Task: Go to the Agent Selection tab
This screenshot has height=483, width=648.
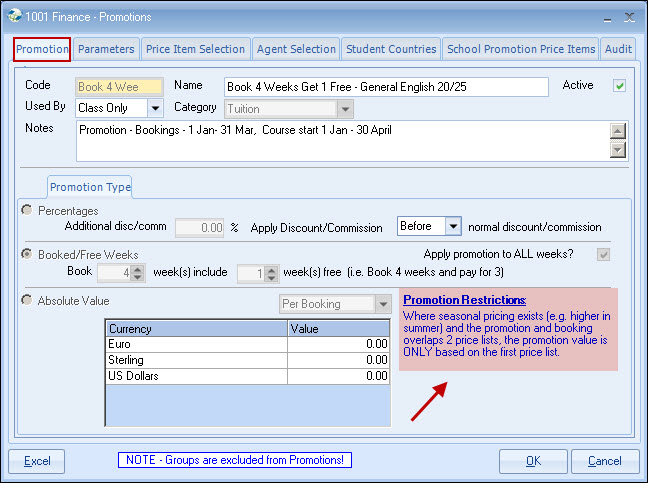Action: coord(296,49)
